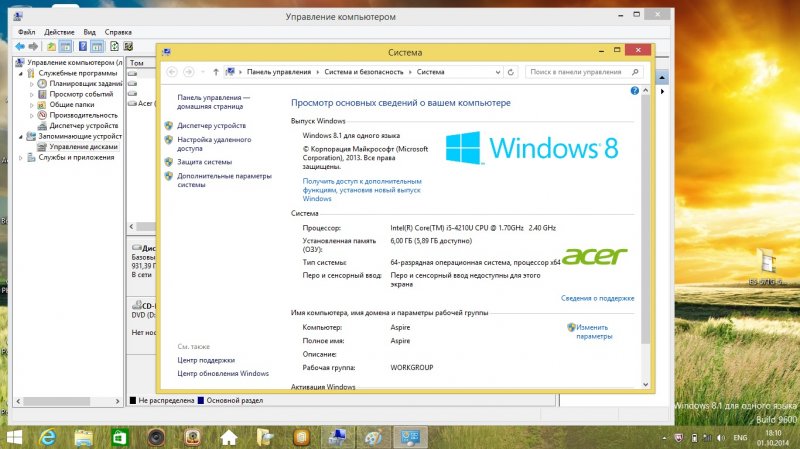Select Просмотр событий icon in tree
Screen dimensions: 800x449
42,94
